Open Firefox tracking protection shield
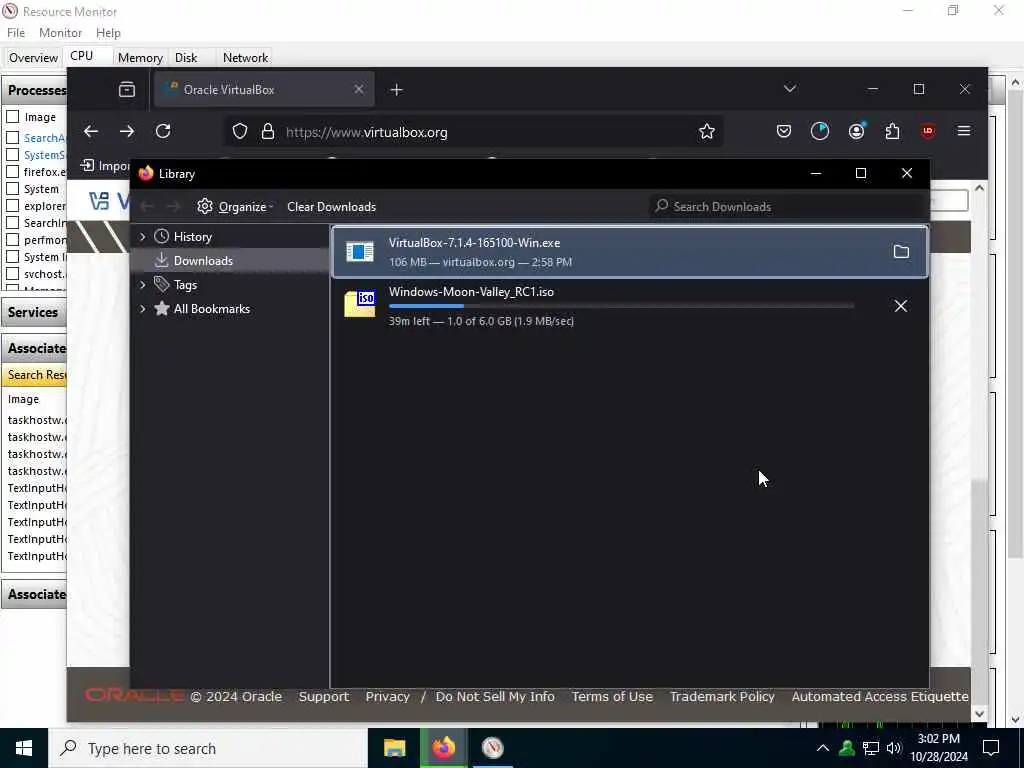 (240, 131)
